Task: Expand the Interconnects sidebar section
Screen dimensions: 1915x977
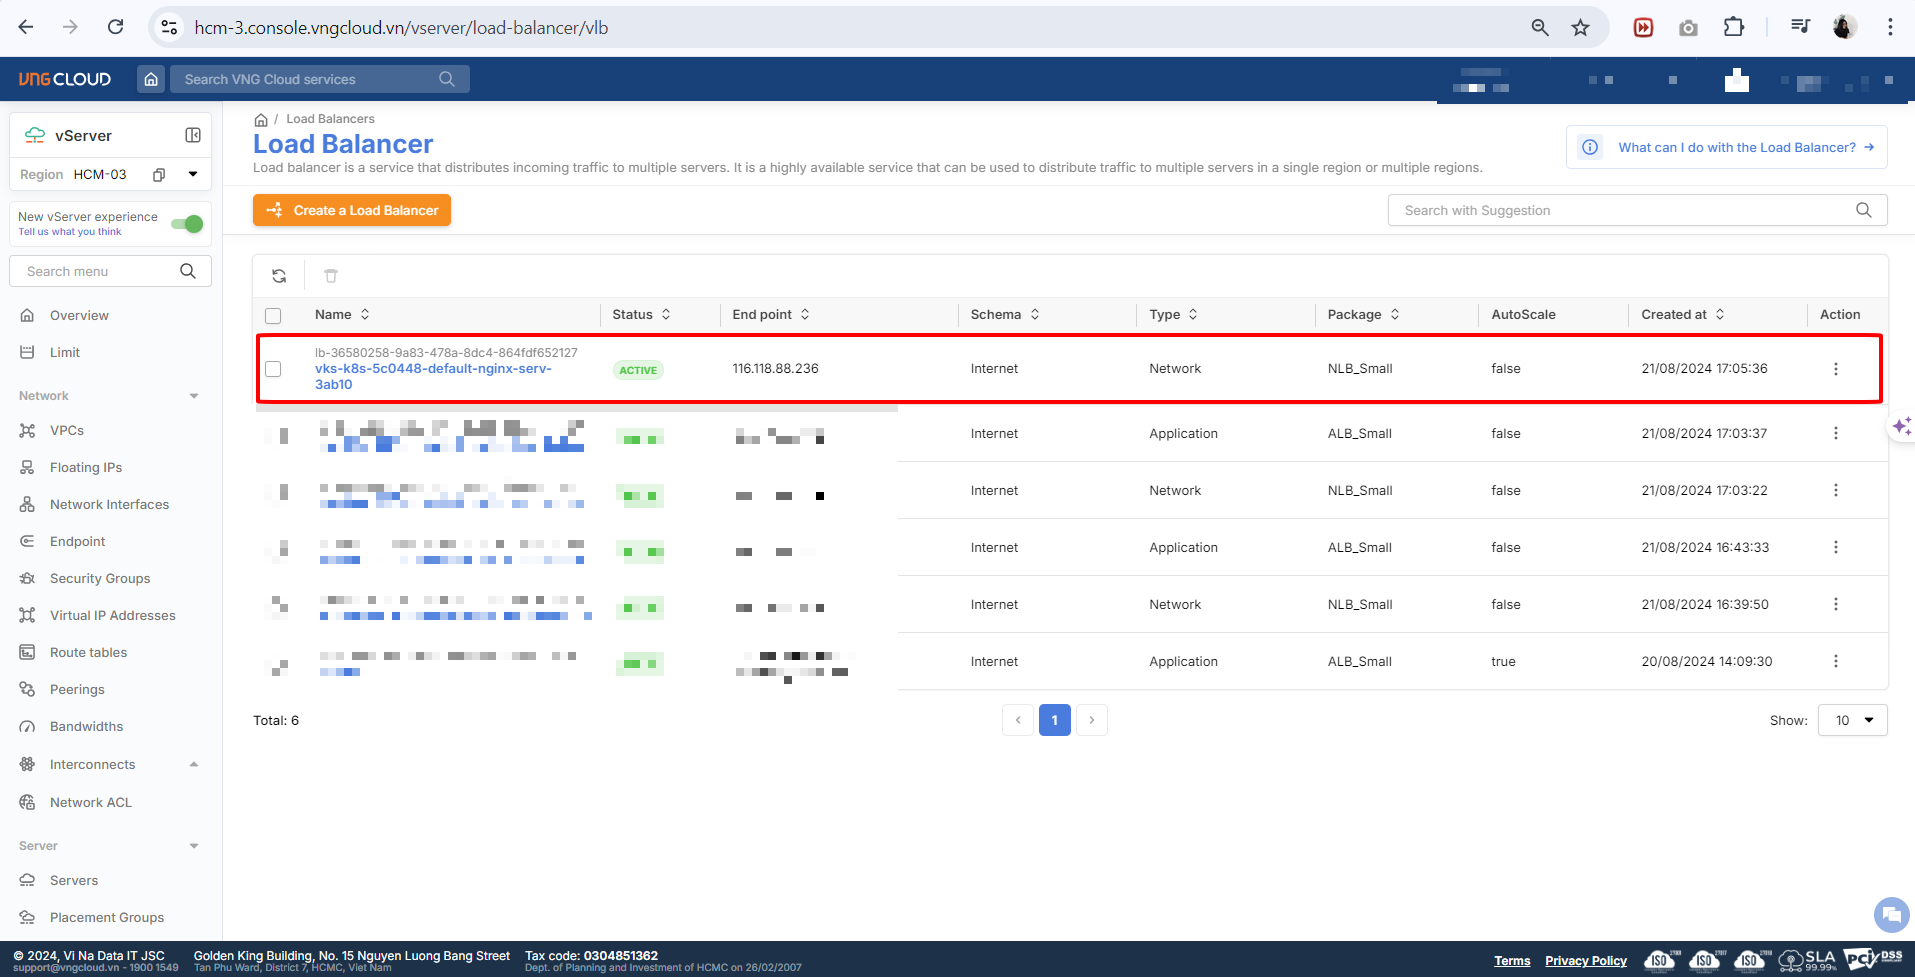Action: 193,765
